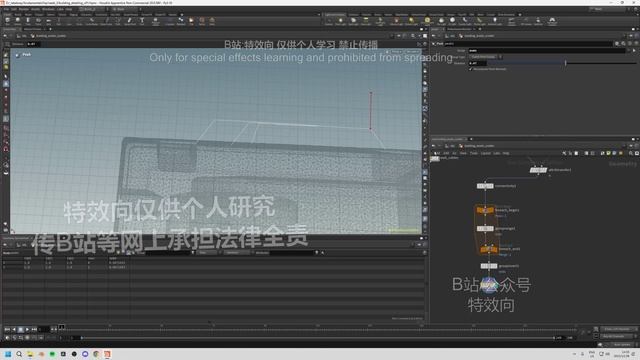640x360 pixels.
Task: Open the Group Type dropdown
Action: (x=487, y=57)
